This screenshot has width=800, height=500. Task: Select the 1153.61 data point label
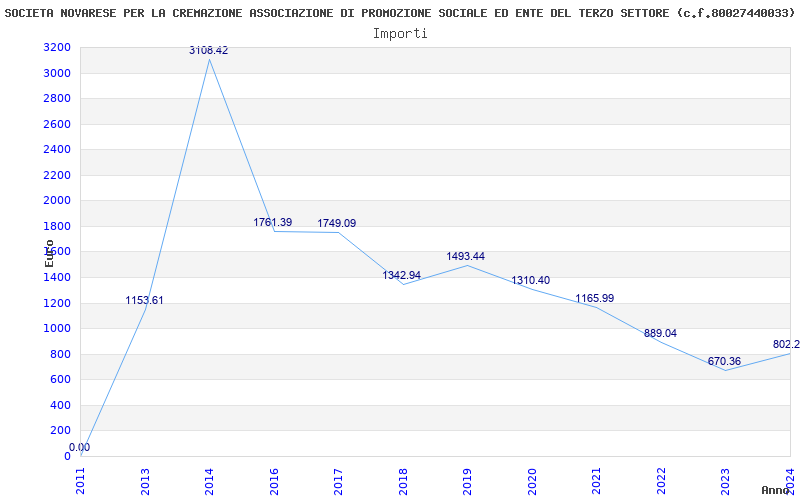[144, 301]
